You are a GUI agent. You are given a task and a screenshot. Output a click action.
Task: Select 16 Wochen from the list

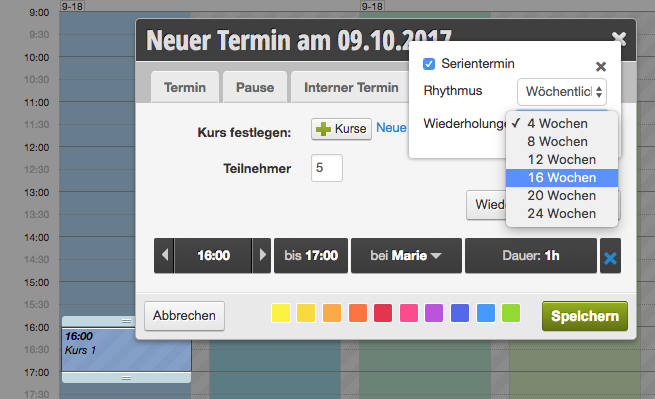[561, 178]
